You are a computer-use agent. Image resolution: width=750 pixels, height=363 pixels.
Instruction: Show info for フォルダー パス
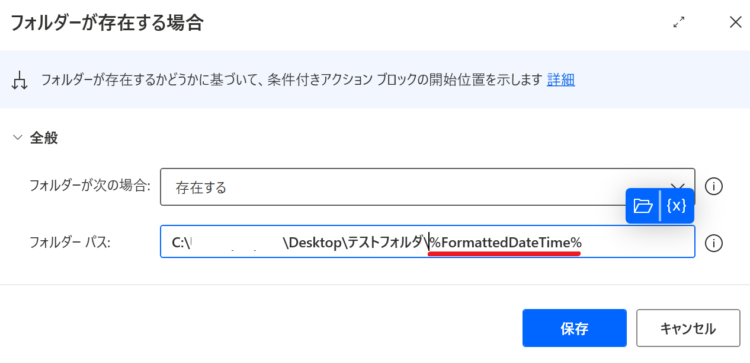coord(714,243)
